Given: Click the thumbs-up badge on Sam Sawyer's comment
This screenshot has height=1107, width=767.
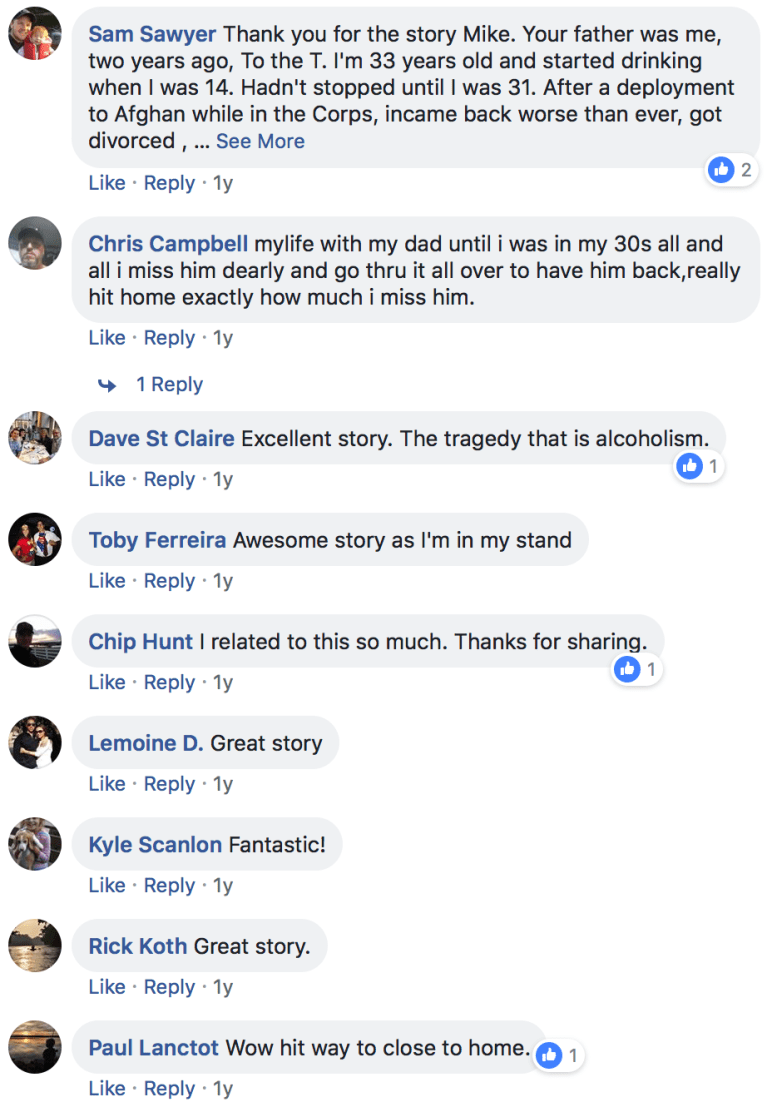Looking at the screenshot, I should (721, 170).
